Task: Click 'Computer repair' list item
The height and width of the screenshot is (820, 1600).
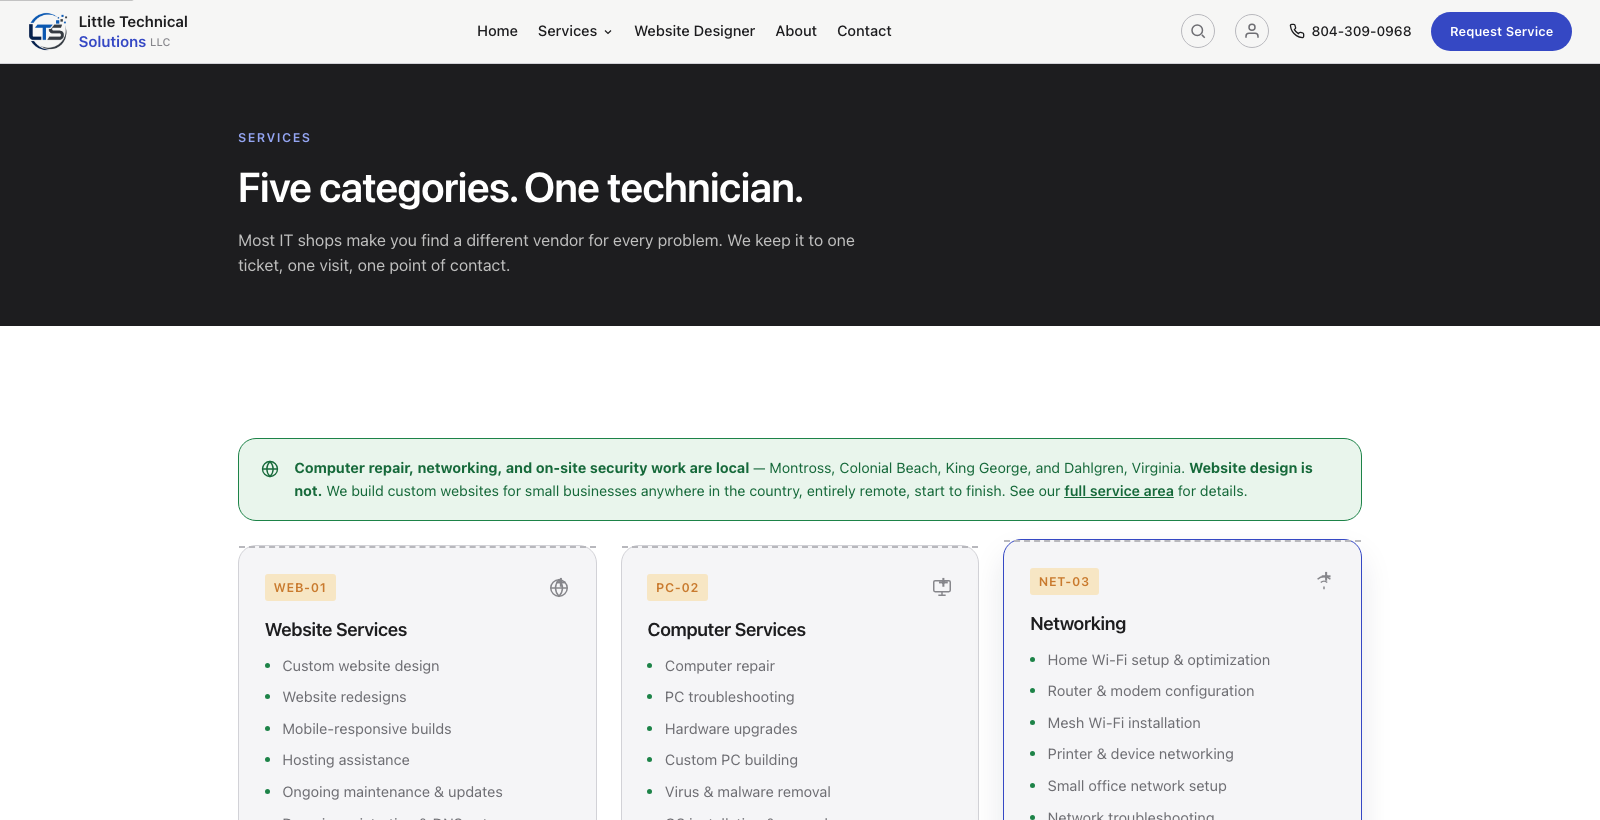Action: pyautogui.click(x=719, y=666)
